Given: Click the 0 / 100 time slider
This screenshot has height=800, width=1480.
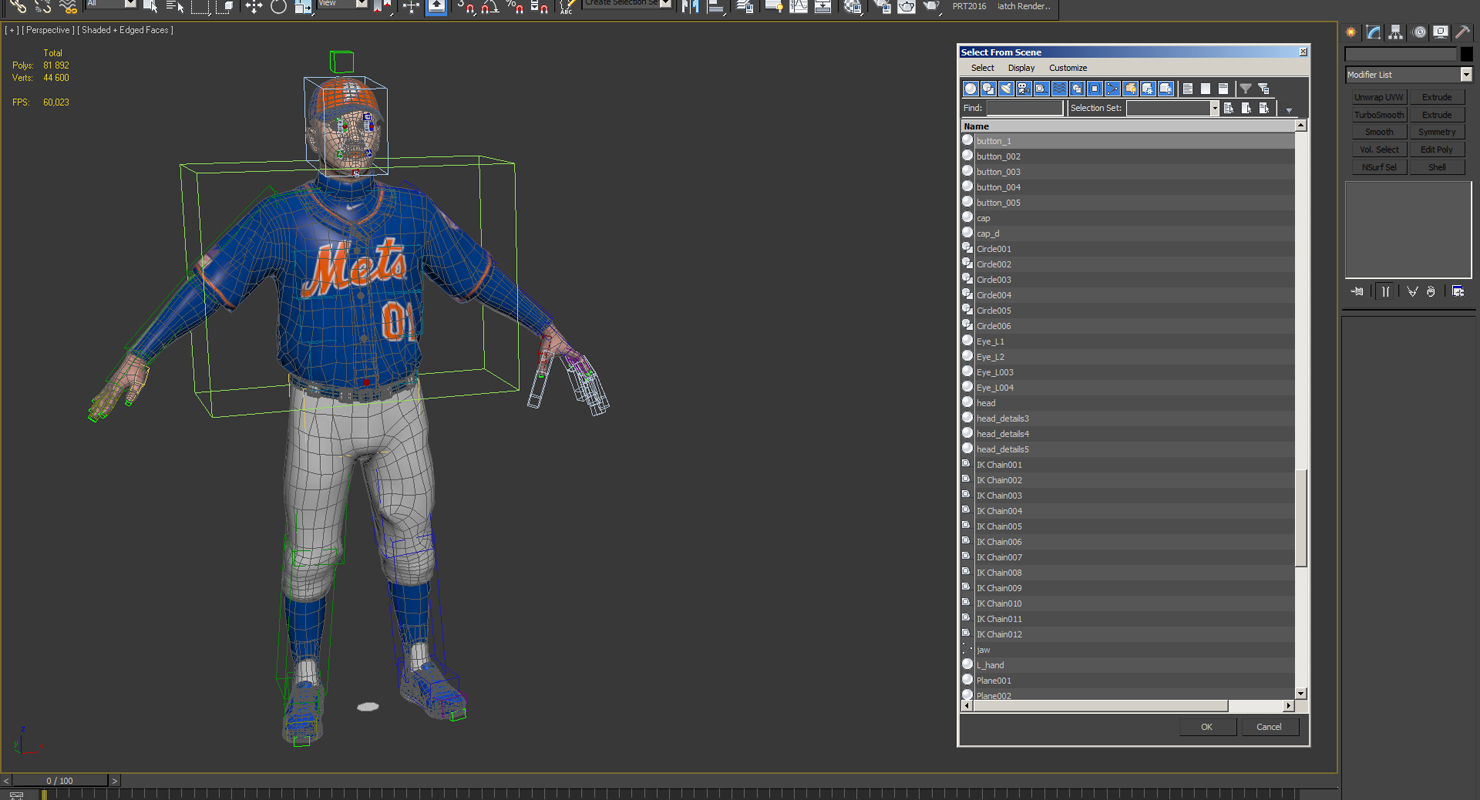Looking at the screenshot, I should click(59, 781).
